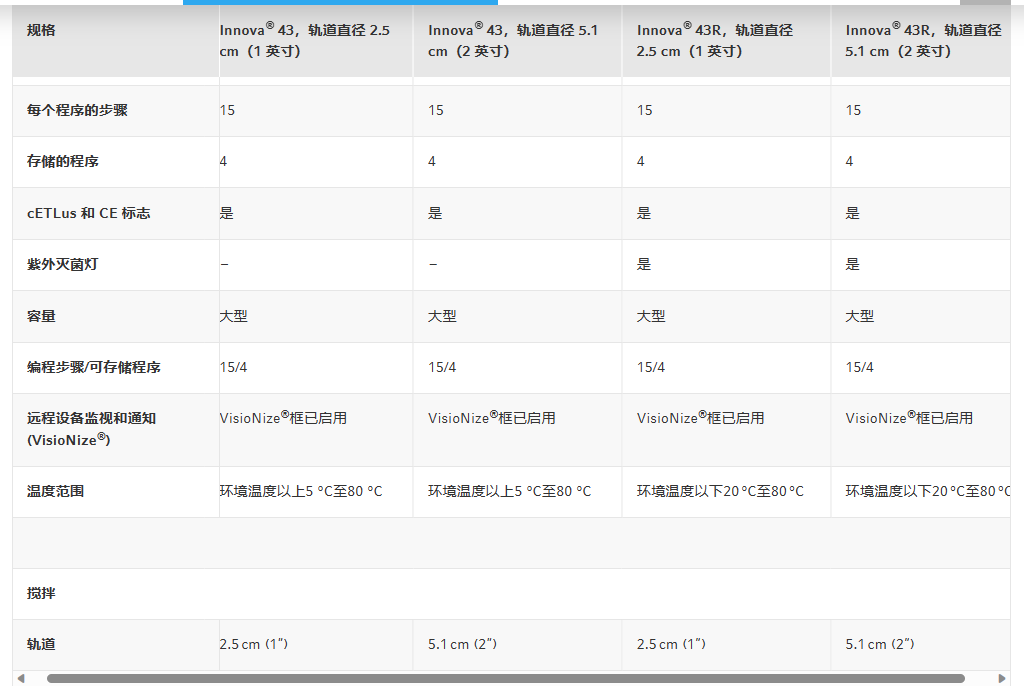Click 每个程序的步骤 value 15 for Innova 43 5.1 cm
Image resolution: width=1024 pixels, height=695 pixels.
pyautogui.click(x=436, y=110)
